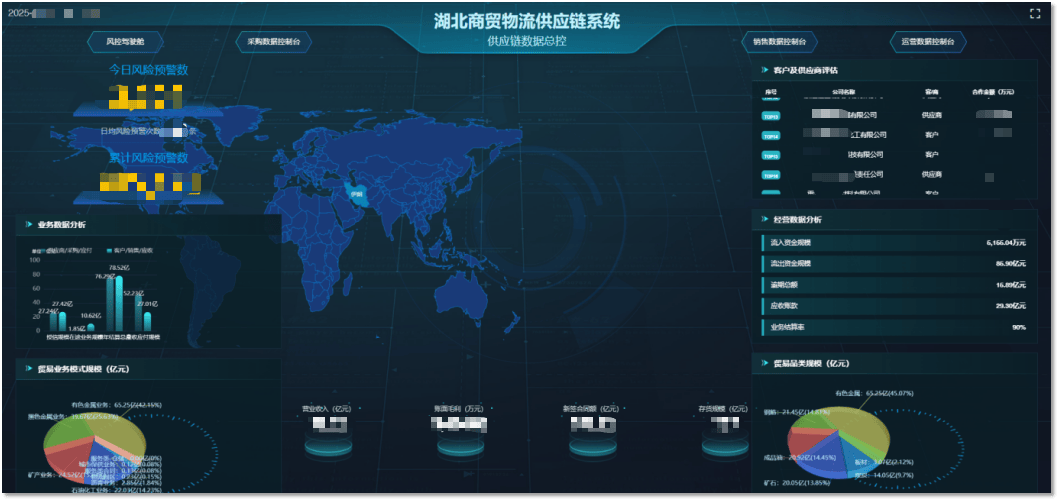This screenshot has width=1058, height=501.
Task: Click the 供应链数据总控 subtitle
Action: pyautogui.click(x=526, y=40)
